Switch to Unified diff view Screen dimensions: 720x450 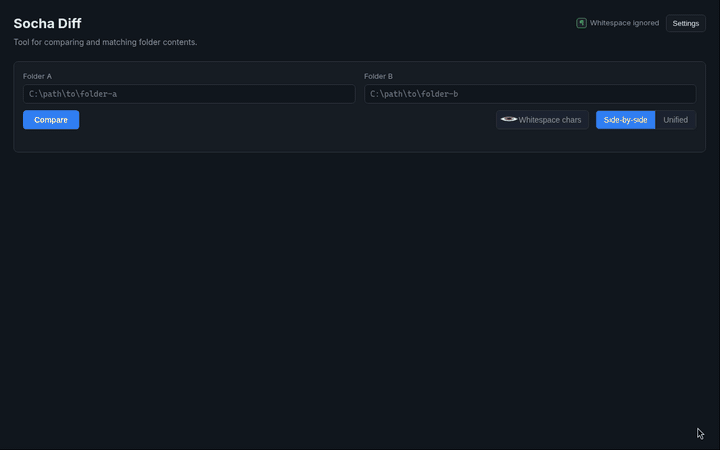point(675,120)
